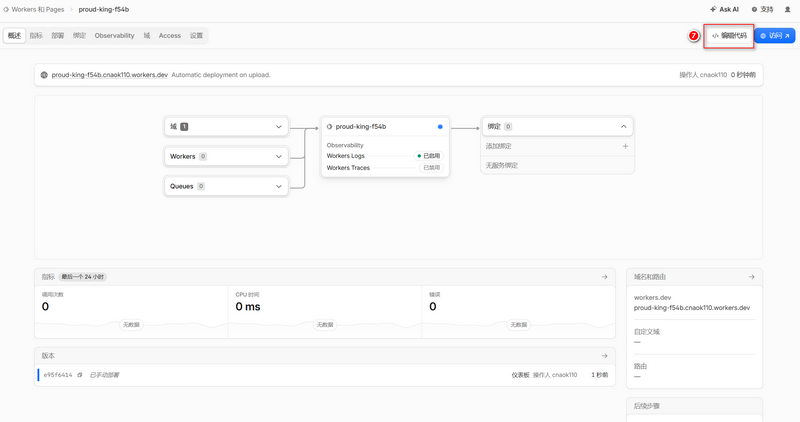Click the proud-king-f54b worker node title

click(x=361, y=127)
